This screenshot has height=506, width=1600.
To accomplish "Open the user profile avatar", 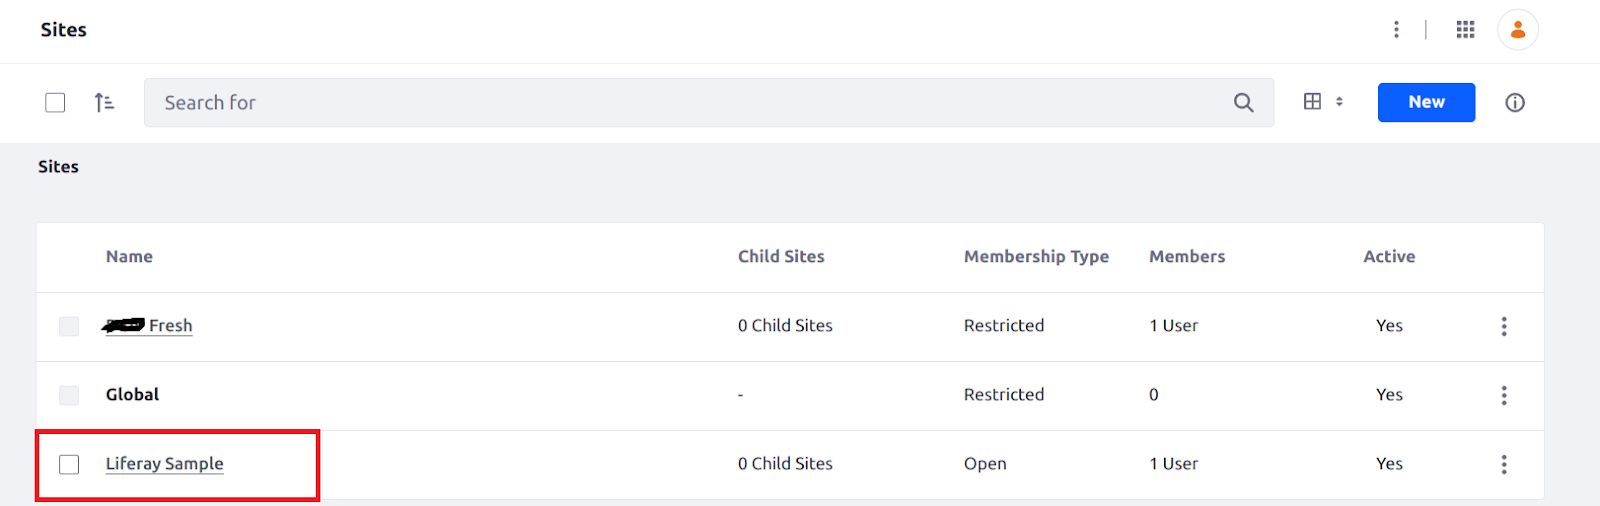I will pyautogui.click(x=1517, y=30).
